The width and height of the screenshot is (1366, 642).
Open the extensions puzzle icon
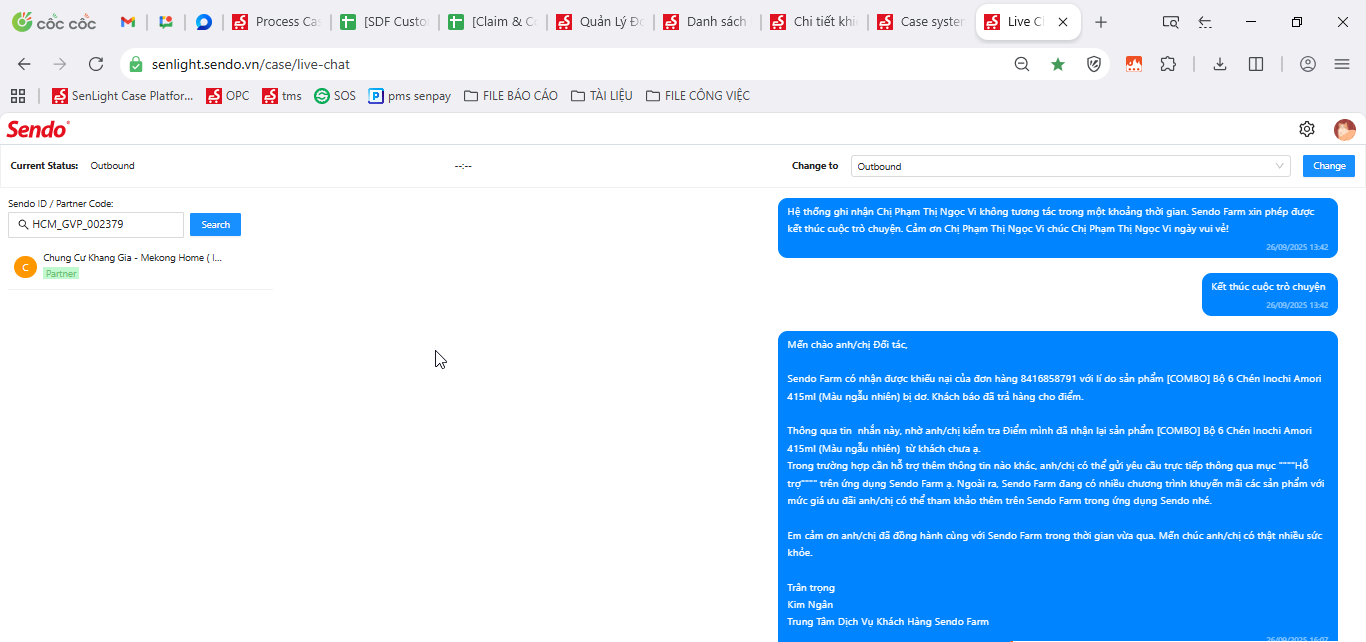[x=1168, y=64]
